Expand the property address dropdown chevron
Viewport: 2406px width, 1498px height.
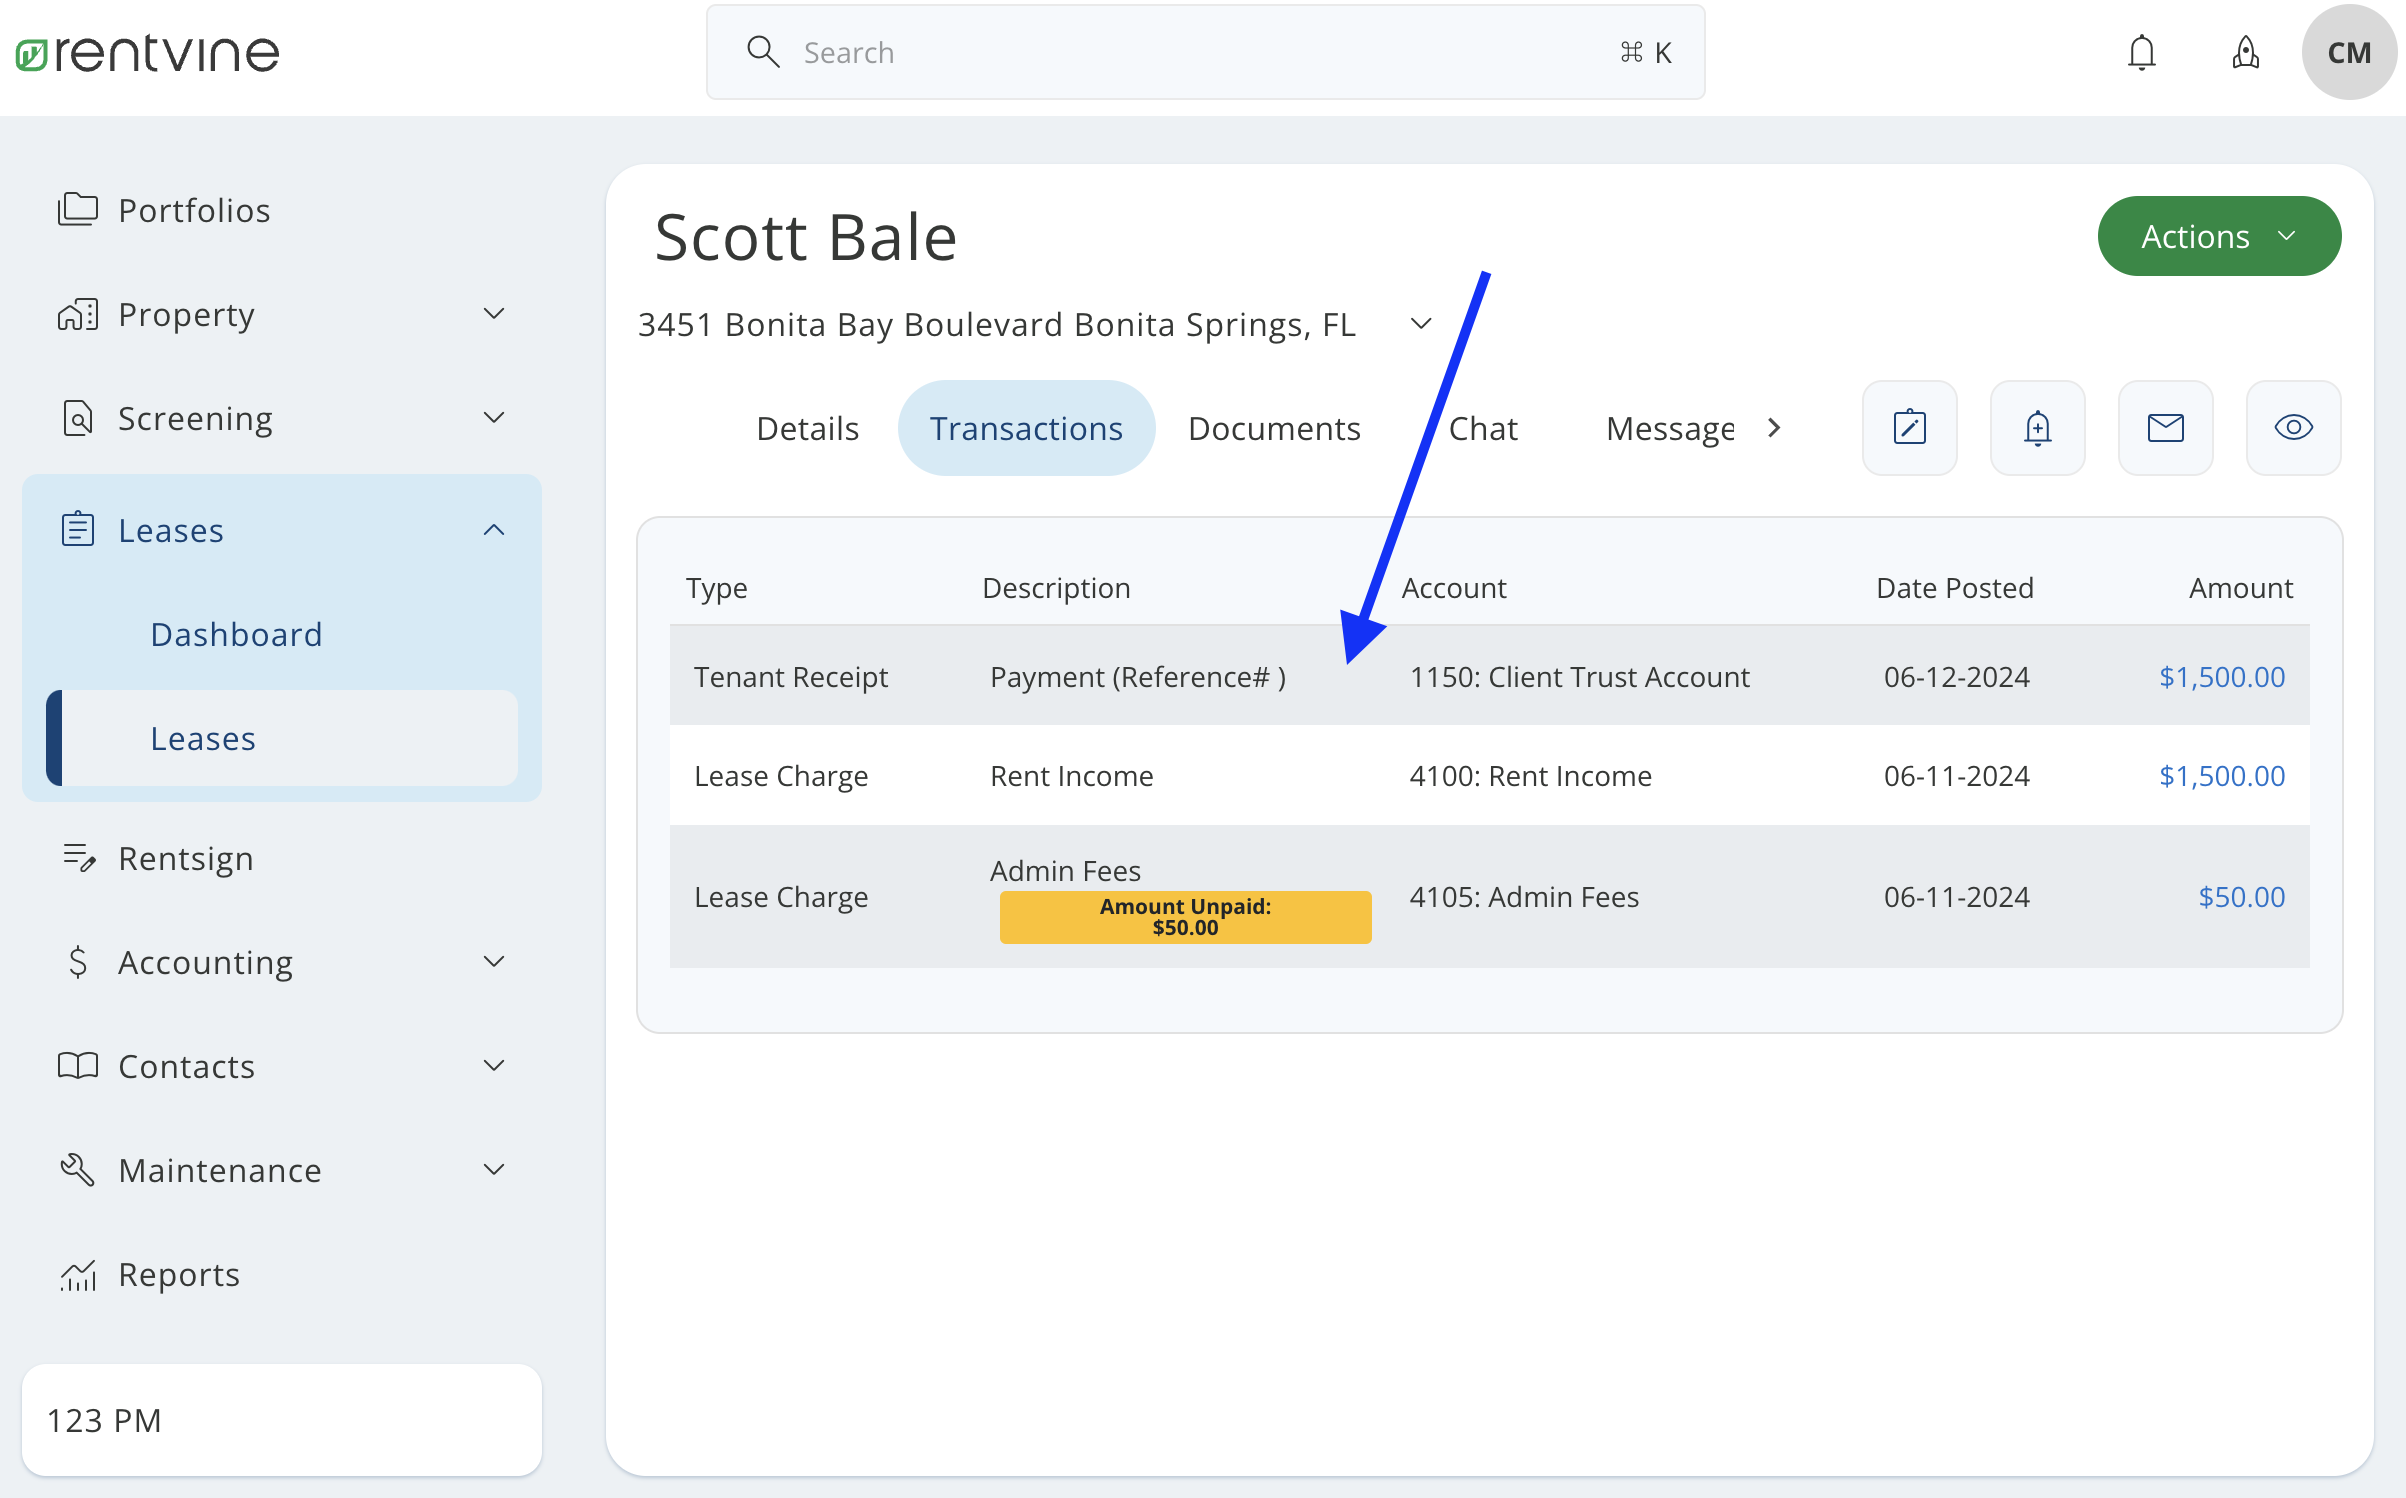point(1420,324)
